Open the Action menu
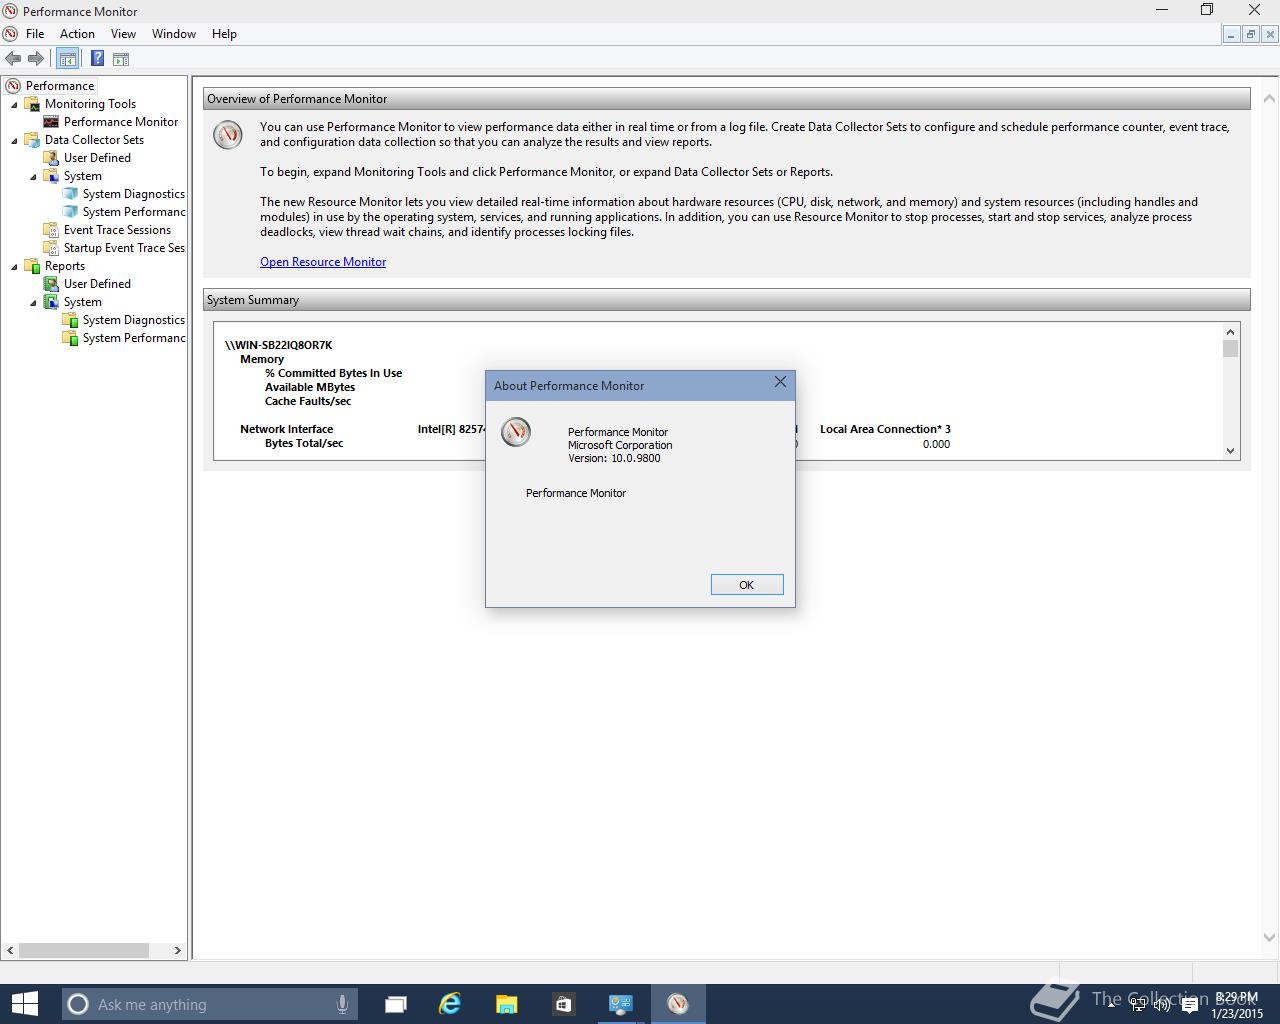1280x1024 pixels. coord(77,34)
